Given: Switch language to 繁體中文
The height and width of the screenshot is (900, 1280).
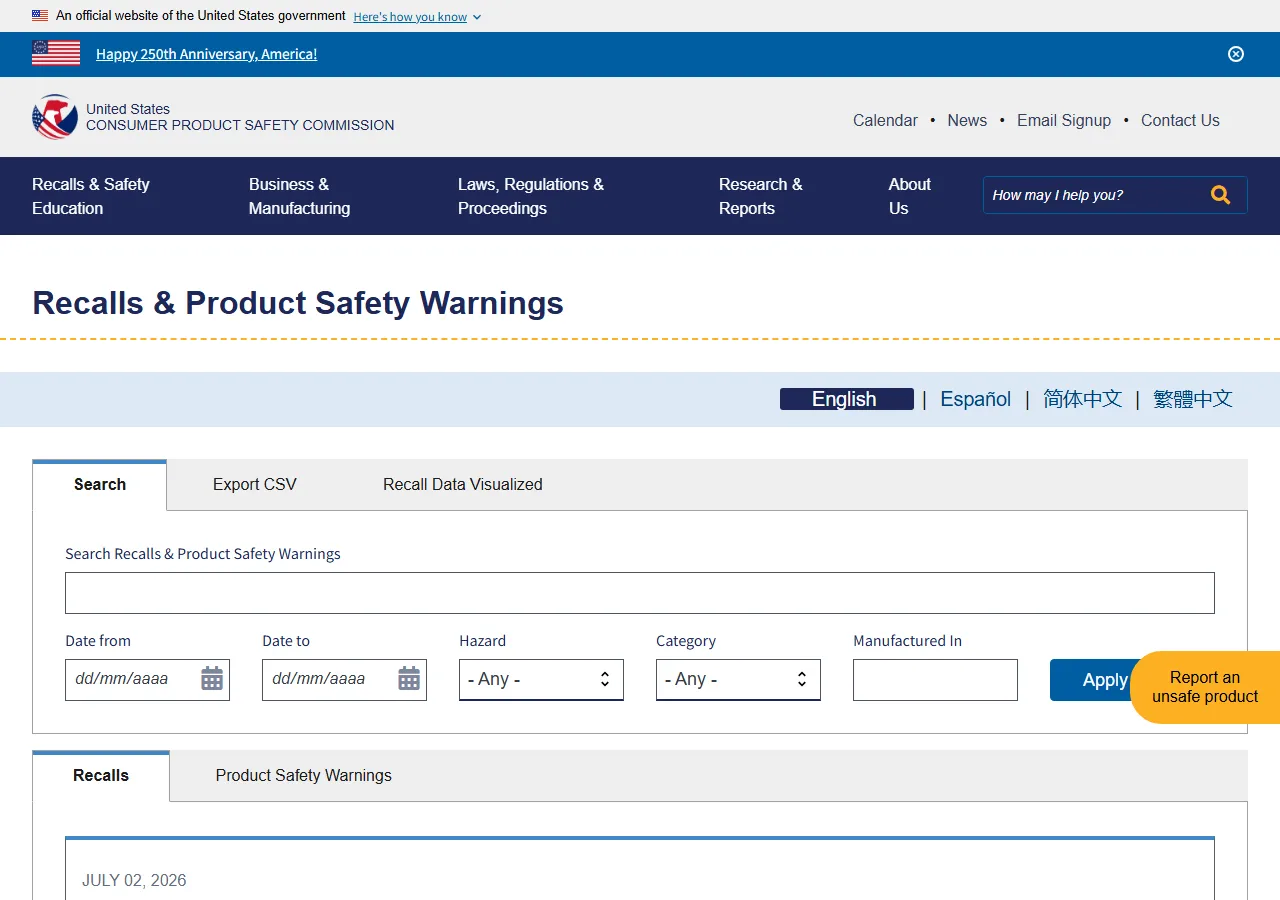Looking at the screenshot, I should pyautogui.click(x=1192, y=399).
